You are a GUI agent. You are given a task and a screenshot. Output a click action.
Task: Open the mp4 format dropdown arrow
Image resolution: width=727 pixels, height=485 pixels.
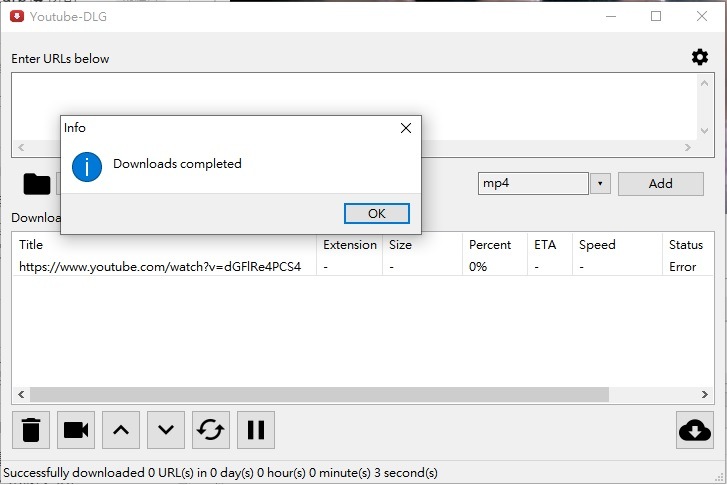point(600,184)
